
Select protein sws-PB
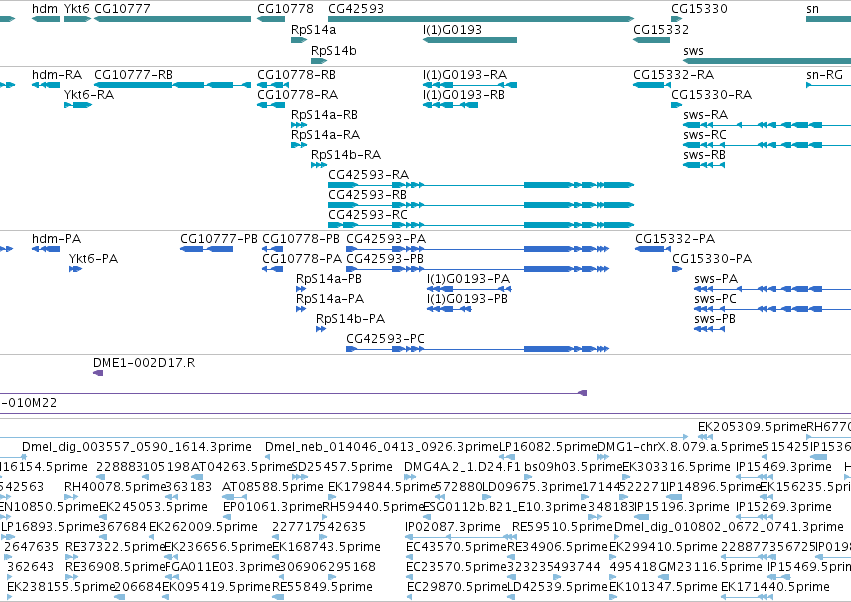point(715,319)
